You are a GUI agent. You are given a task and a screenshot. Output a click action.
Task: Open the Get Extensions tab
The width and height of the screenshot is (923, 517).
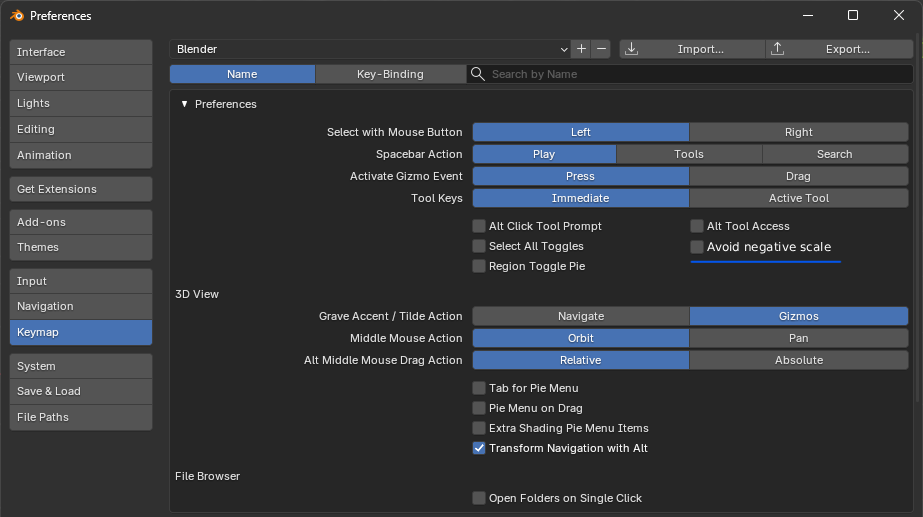click(x=81, y=189)
